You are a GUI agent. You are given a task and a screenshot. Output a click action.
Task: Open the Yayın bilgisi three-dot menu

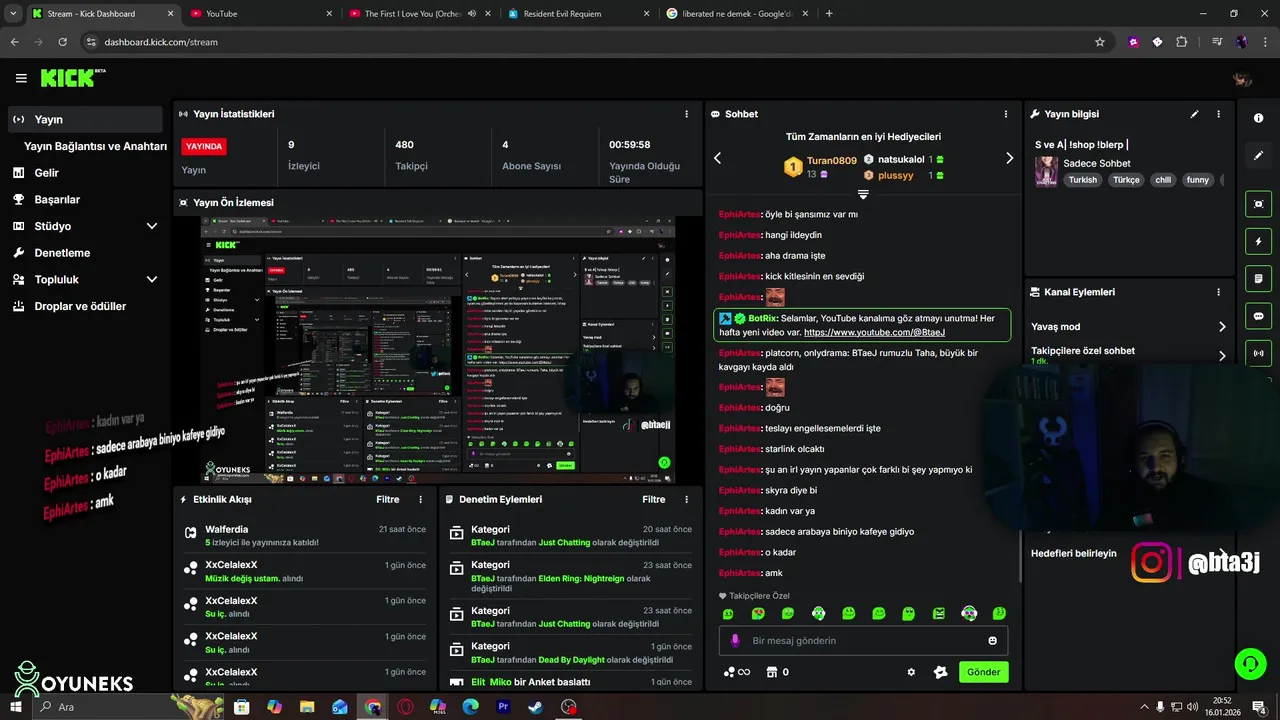click(1218, 114)
